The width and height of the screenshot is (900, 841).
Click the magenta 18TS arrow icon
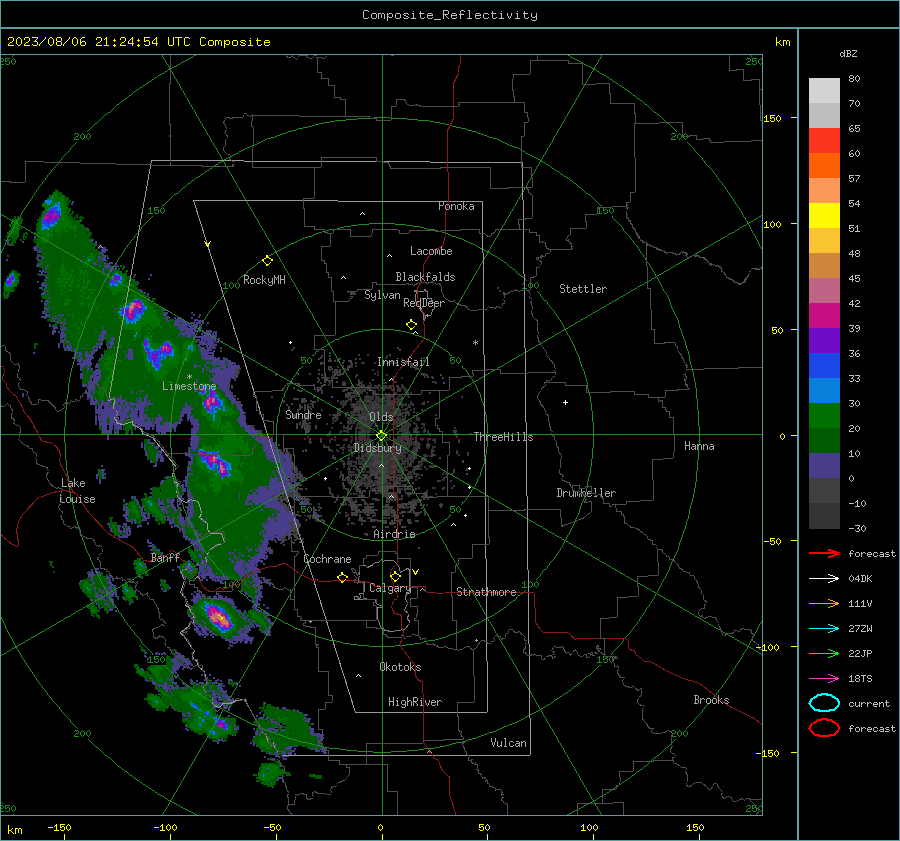point(824,679)
